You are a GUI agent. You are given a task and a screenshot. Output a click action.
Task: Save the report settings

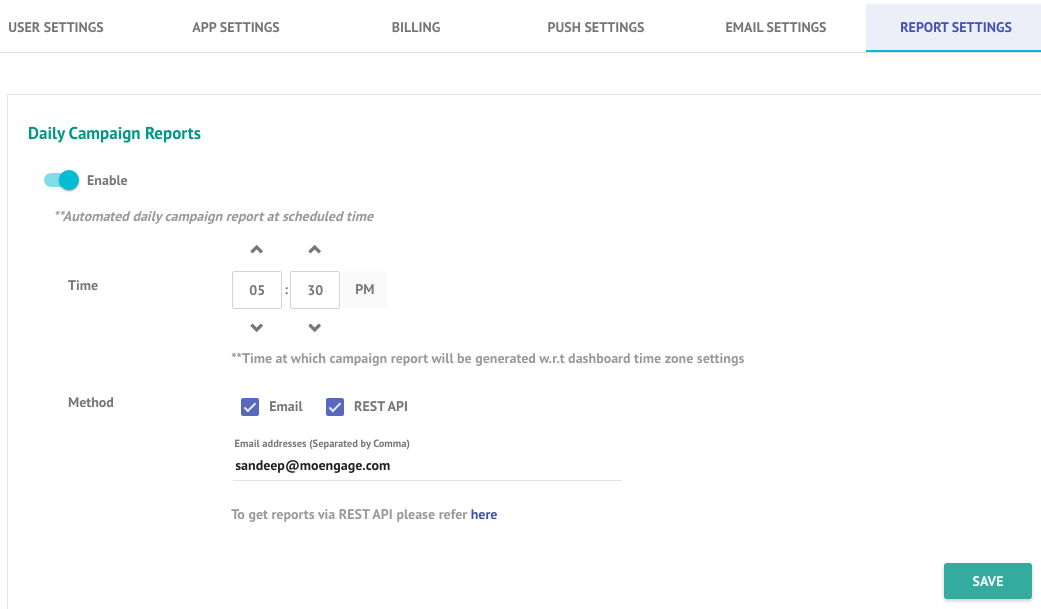click(987, 581)
